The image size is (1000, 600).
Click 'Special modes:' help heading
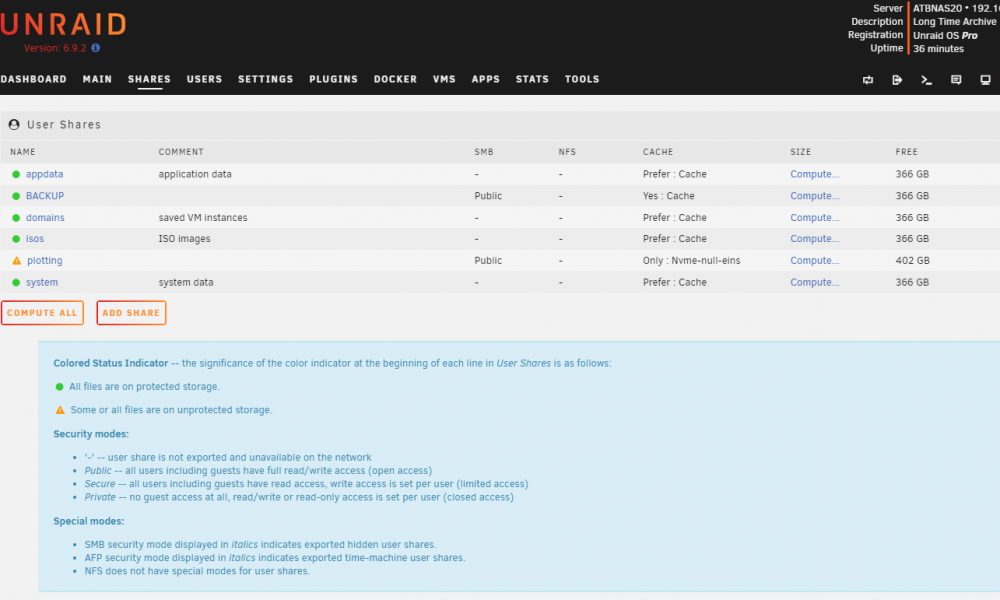click(x=89, y=521)
